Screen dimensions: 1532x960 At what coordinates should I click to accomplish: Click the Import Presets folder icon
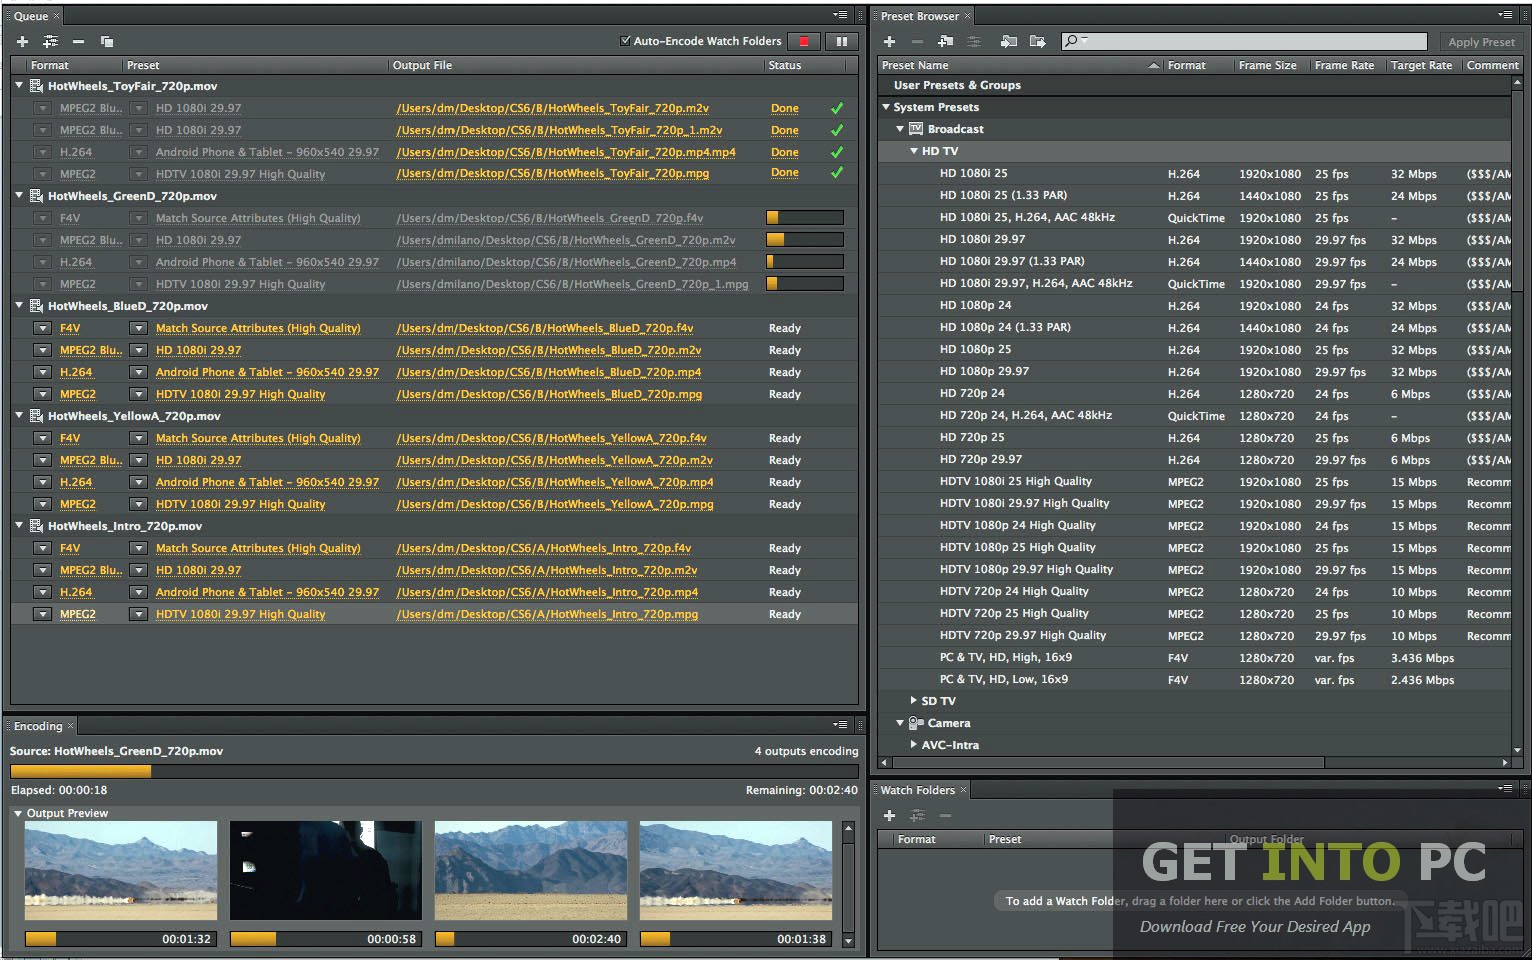point(1009,41)
